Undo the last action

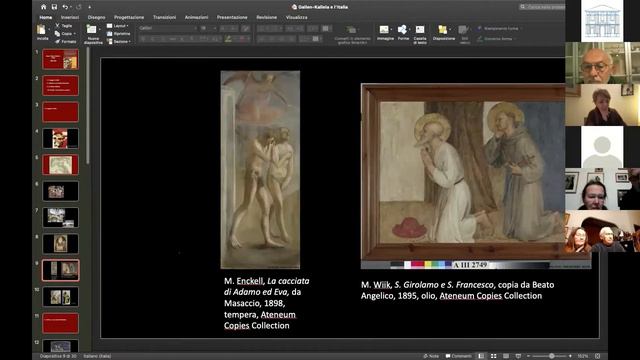coord(64,7)
